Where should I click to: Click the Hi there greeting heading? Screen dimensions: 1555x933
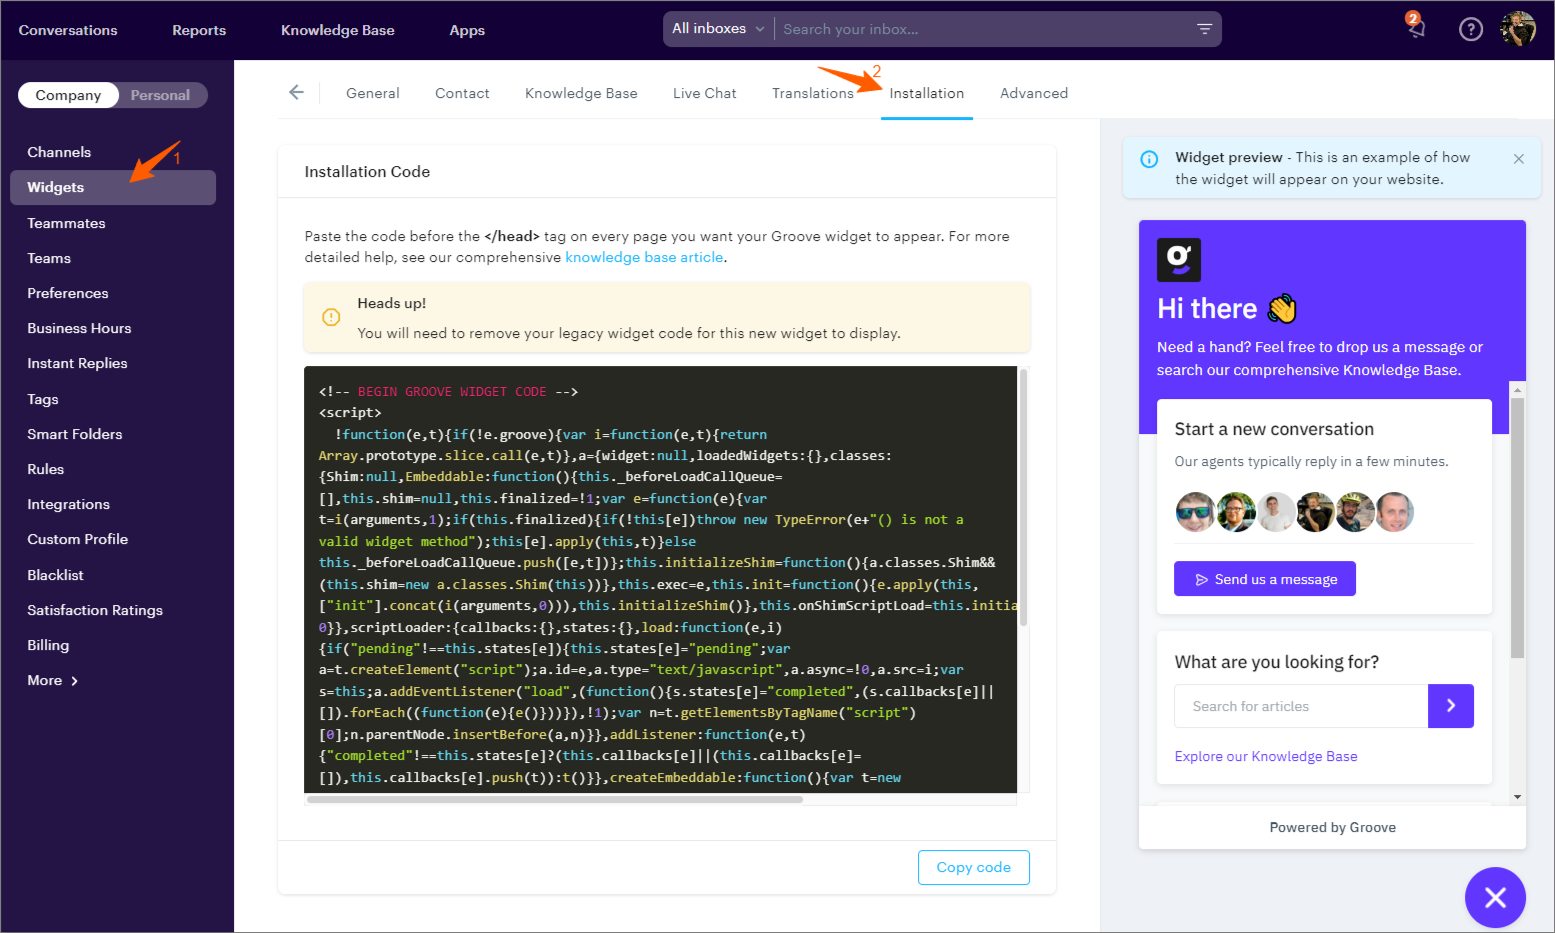pos(1226,308)
